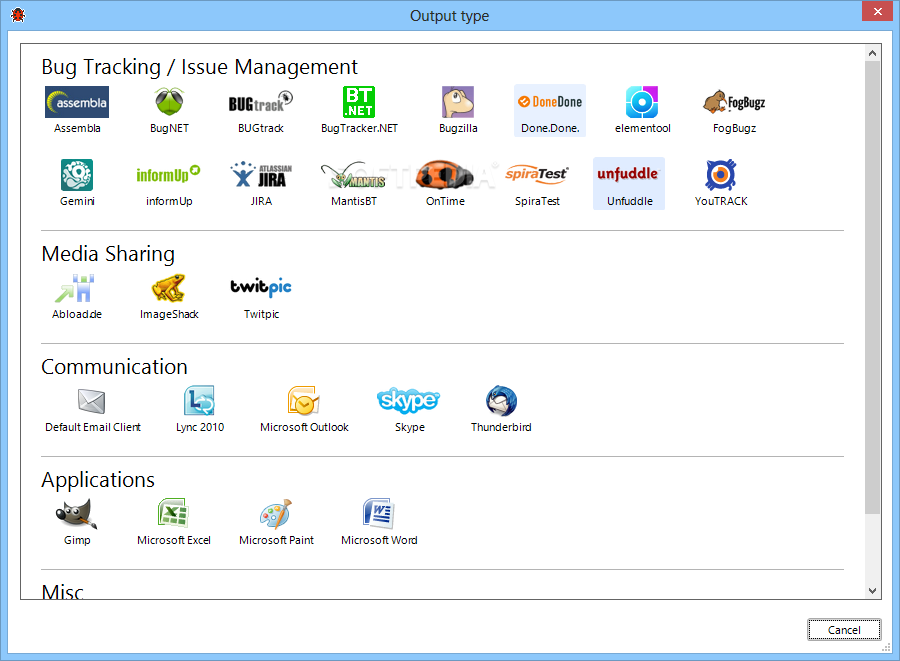
Task: Click the "Bugzilla" text label
Action: 458,128
